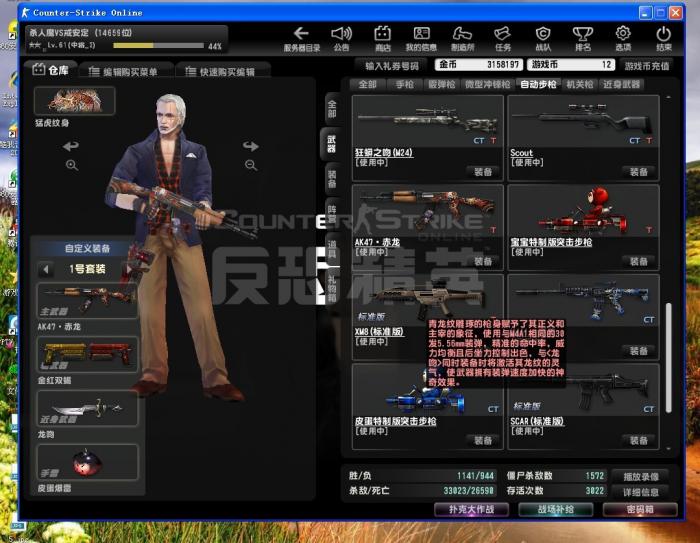Open 快速购买编辑 tab

(x=222, y=71)
